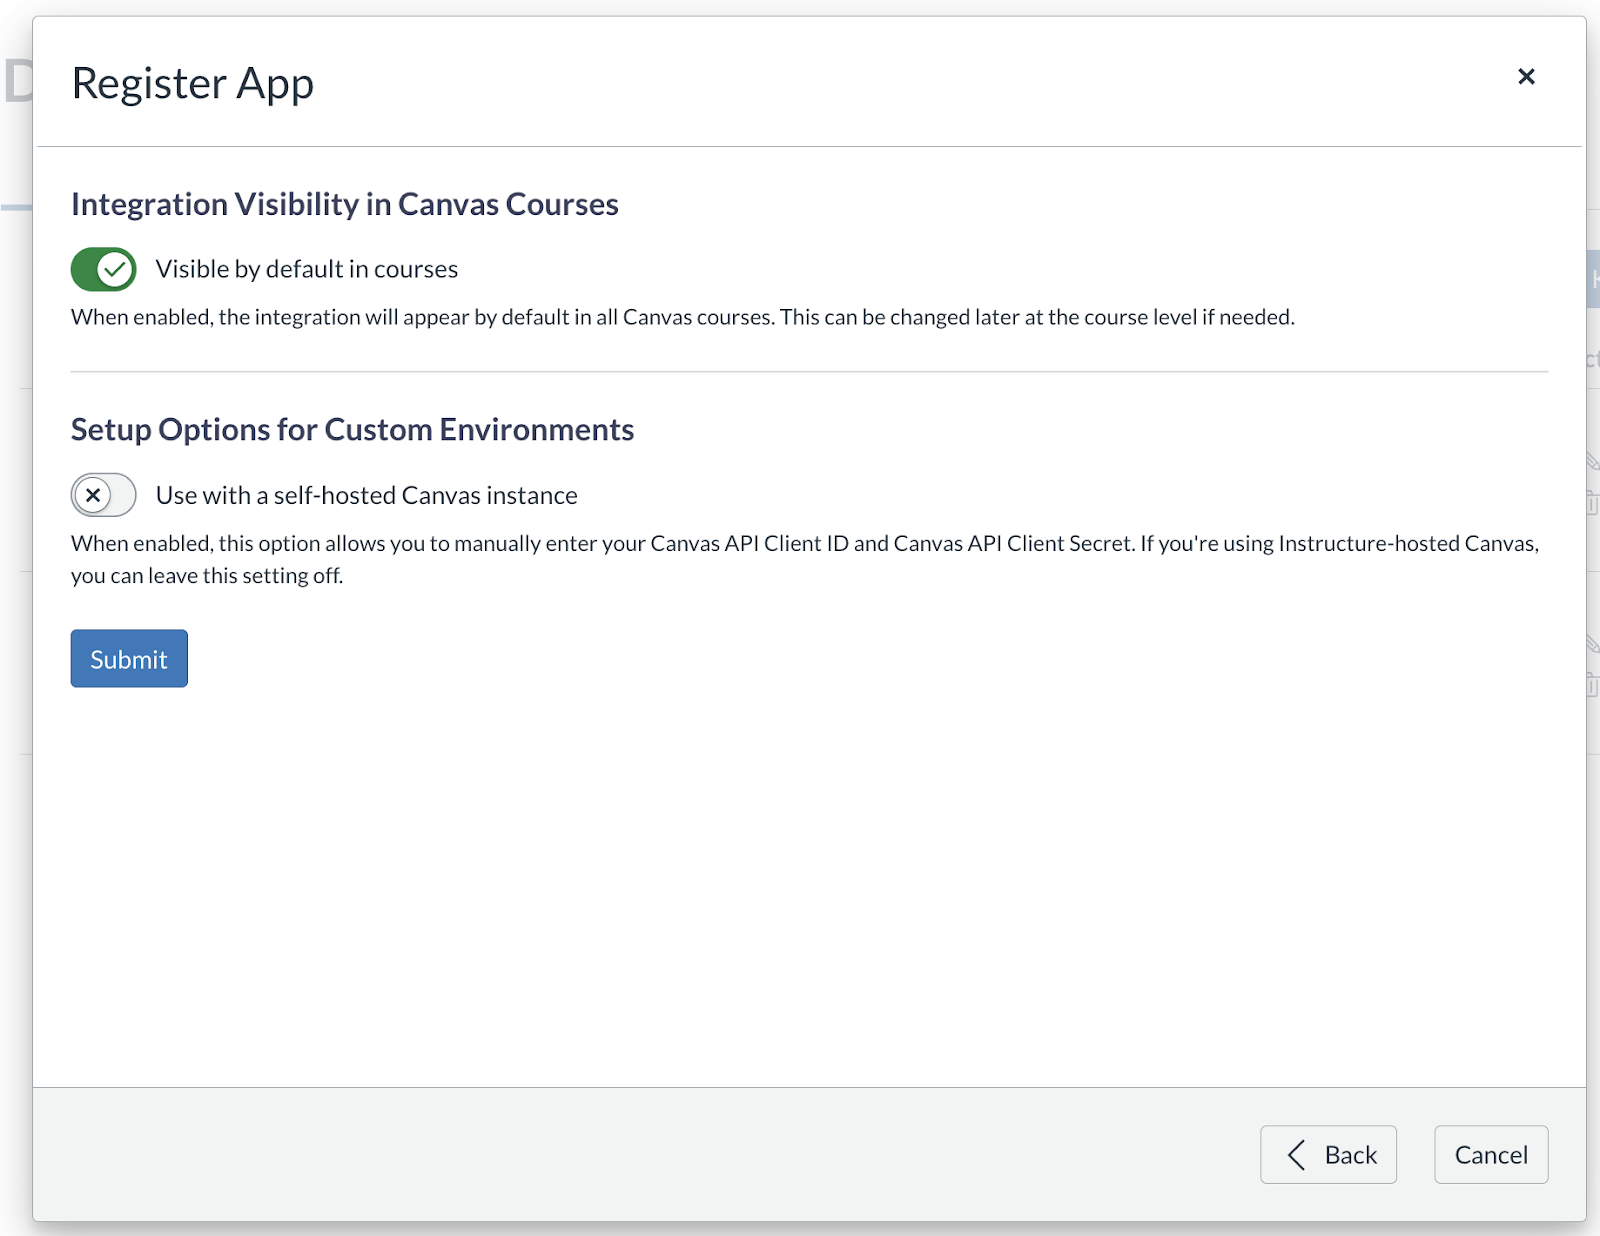The width and height of the screenshot is (1600, 1236).
Task: Enable the self-hosted Canvas instance toggle
Action: tap(104, 495)
